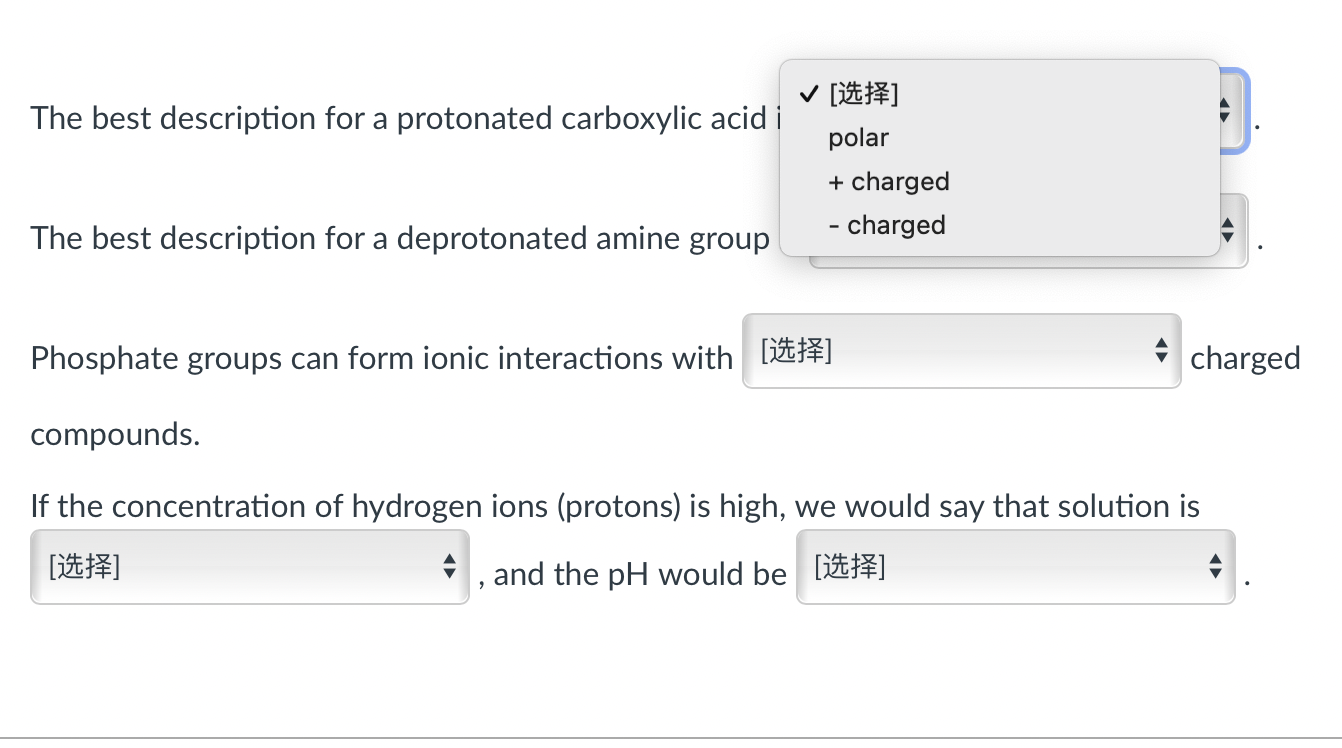Click the arrows icon on the pH dropdown

coord(1215,567)
